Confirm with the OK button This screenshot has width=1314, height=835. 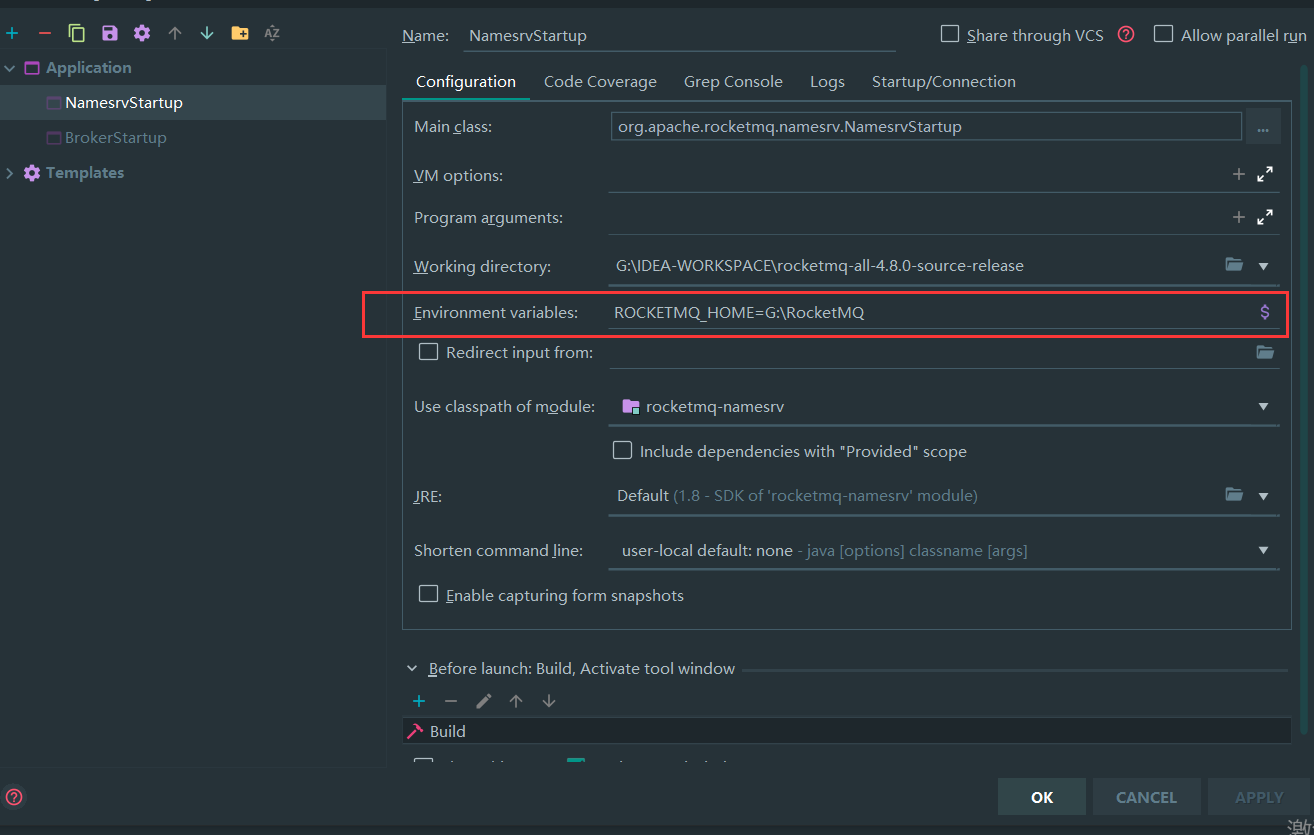(1042, 797)
